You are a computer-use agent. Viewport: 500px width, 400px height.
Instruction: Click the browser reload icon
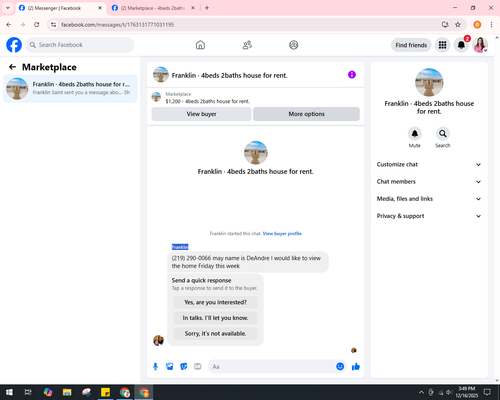pyautogui.click(x=37, y=25)
